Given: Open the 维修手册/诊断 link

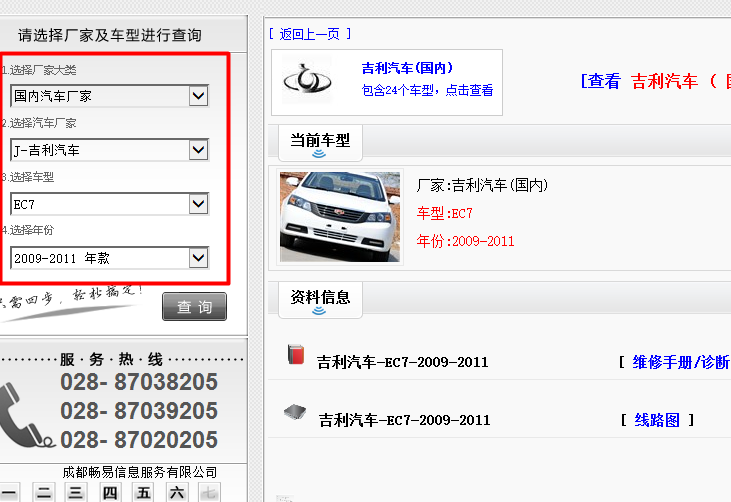Looking at the screenshot, I should point(681,362).
